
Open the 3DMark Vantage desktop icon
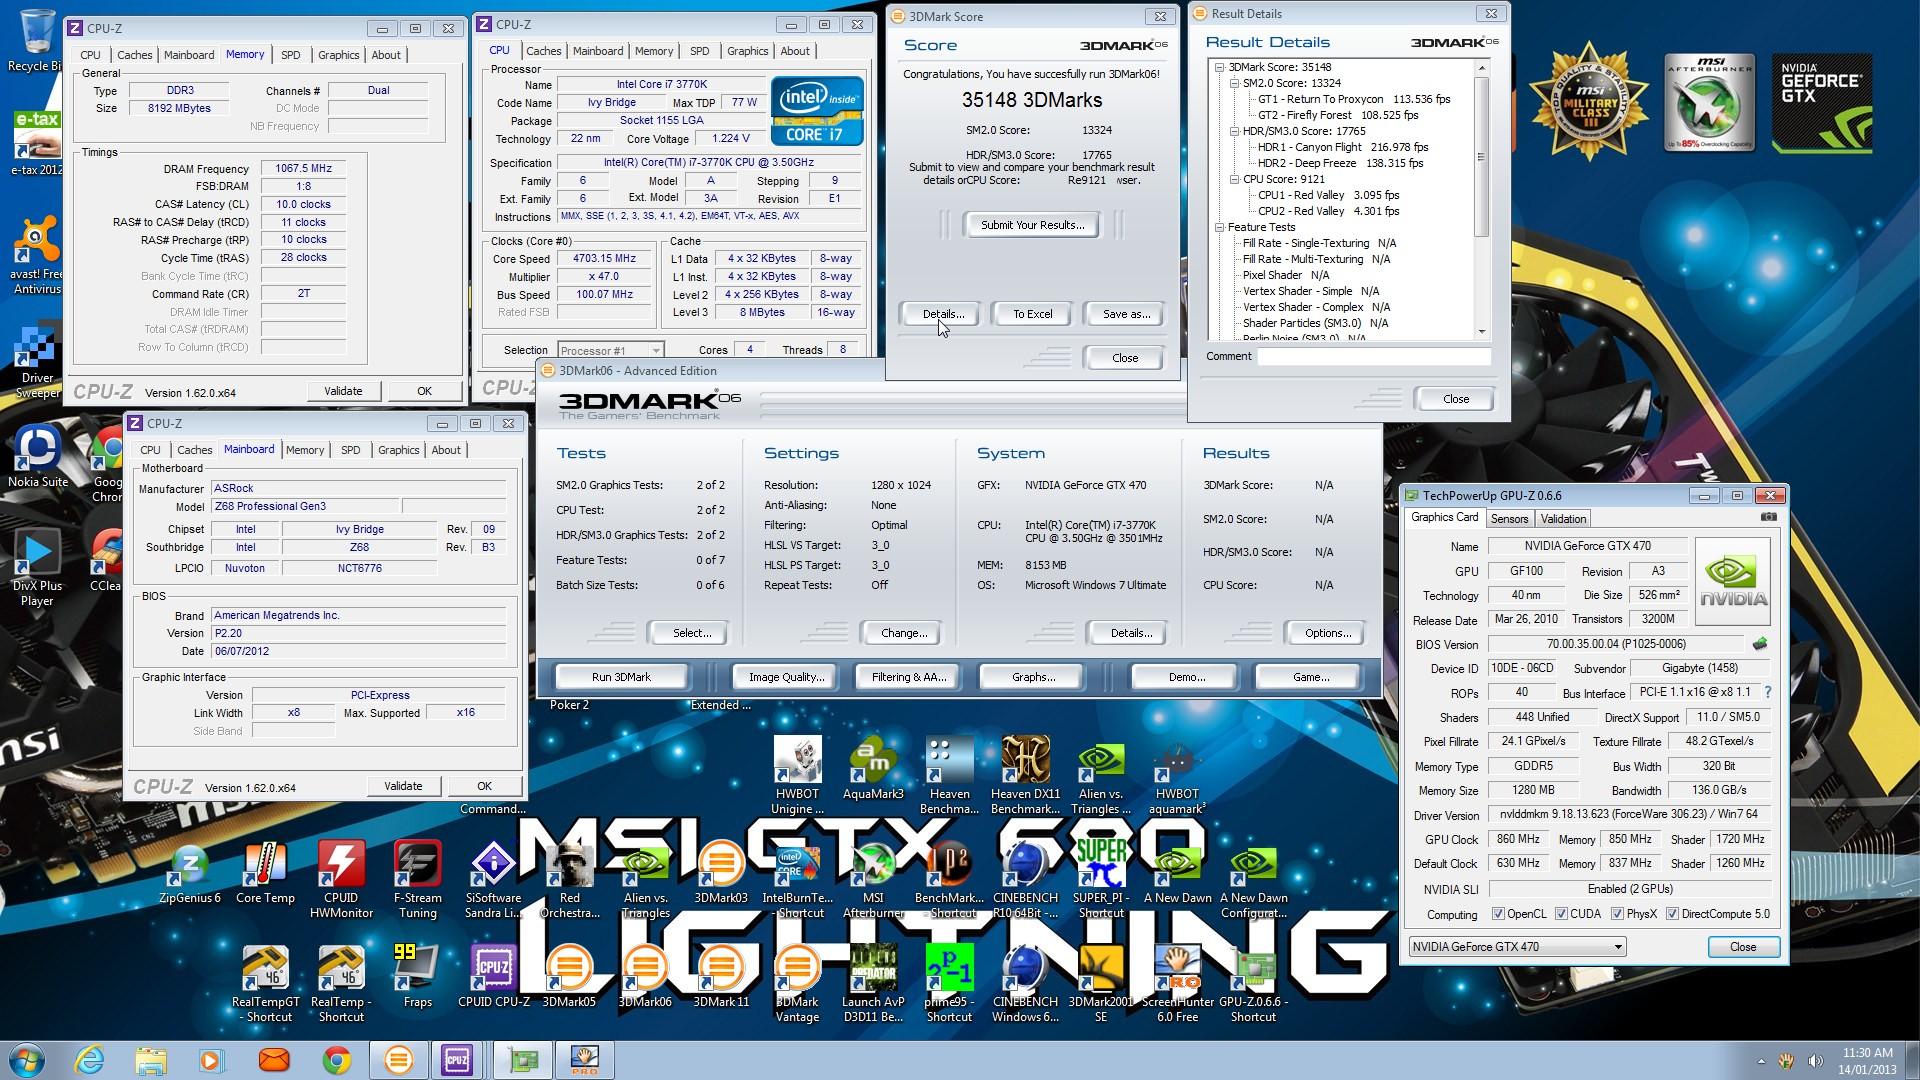pos(797,983)
